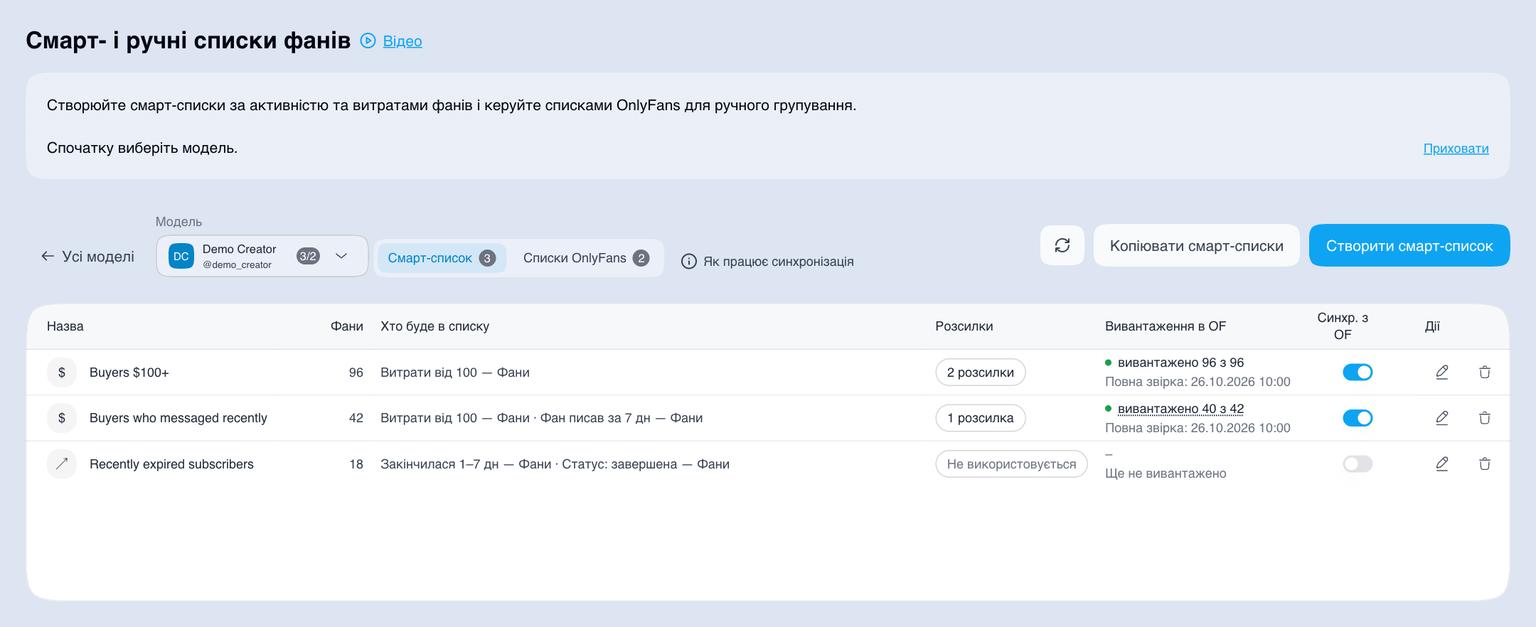Click Витрати від 100 — Фани criteria of Buyers $100+
1536x627 pixels.
point(455,372)
